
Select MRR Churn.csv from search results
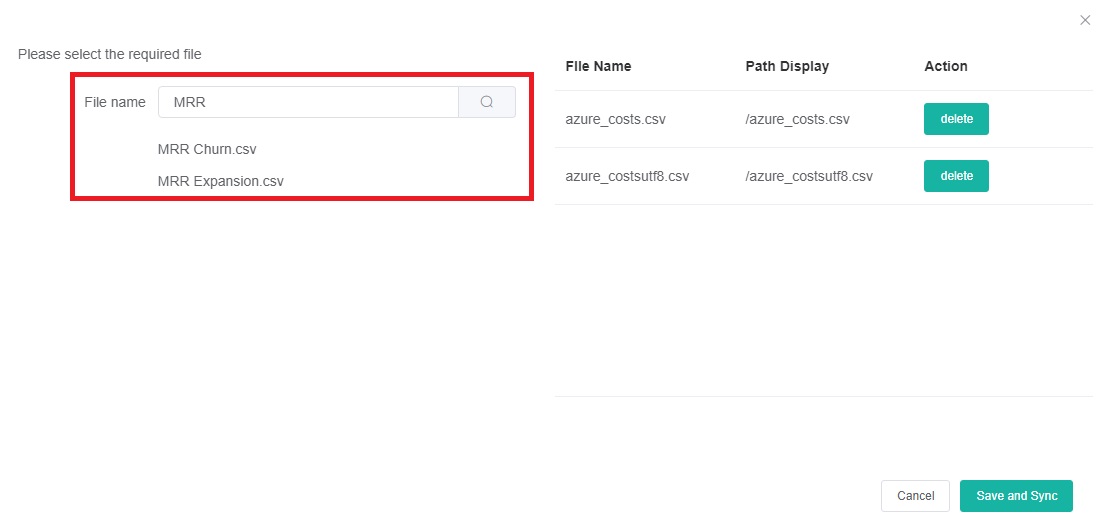coord(207,149)
